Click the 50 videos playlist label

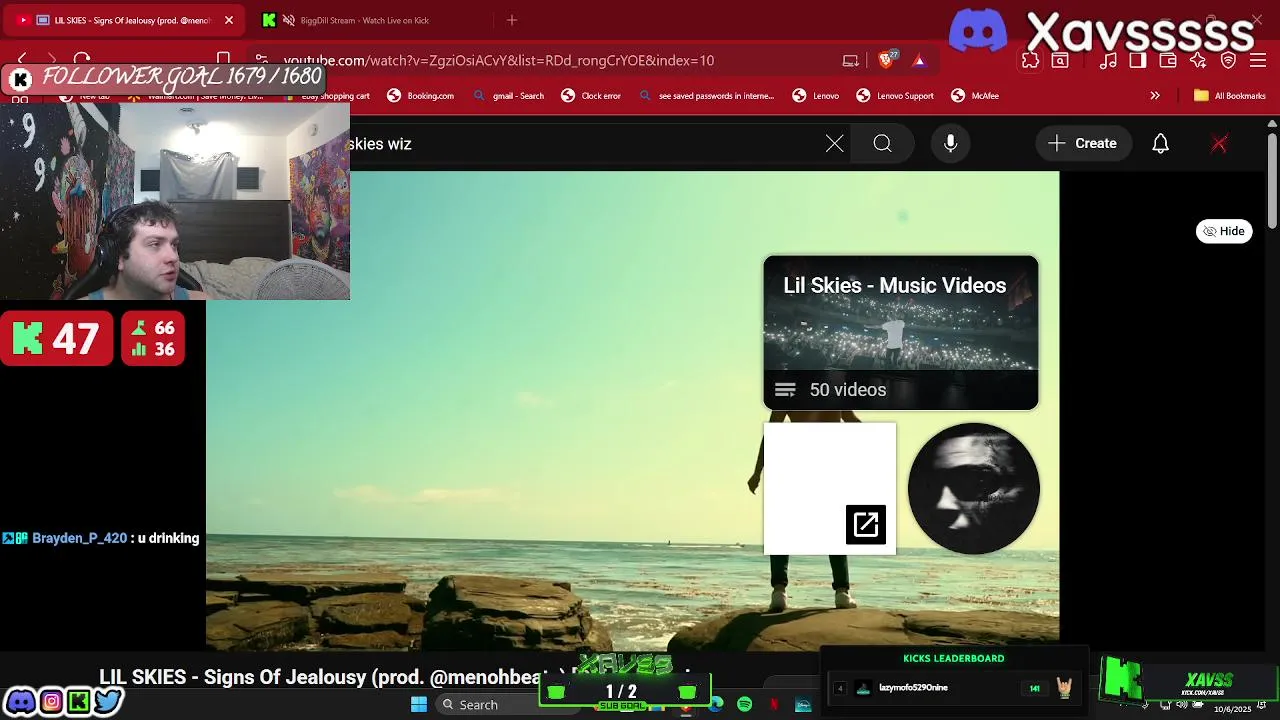(847, 390)
